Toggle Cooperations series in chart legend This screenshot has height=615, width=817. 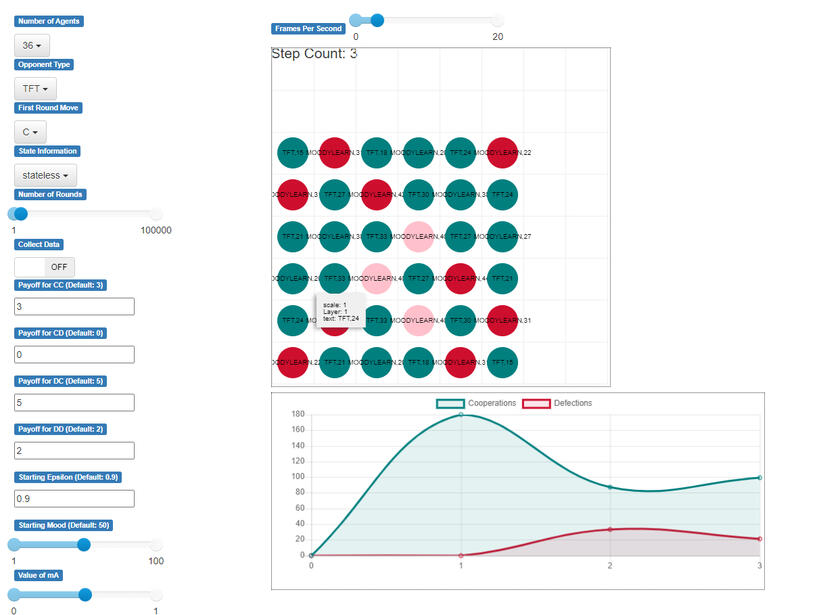point(476,403)
